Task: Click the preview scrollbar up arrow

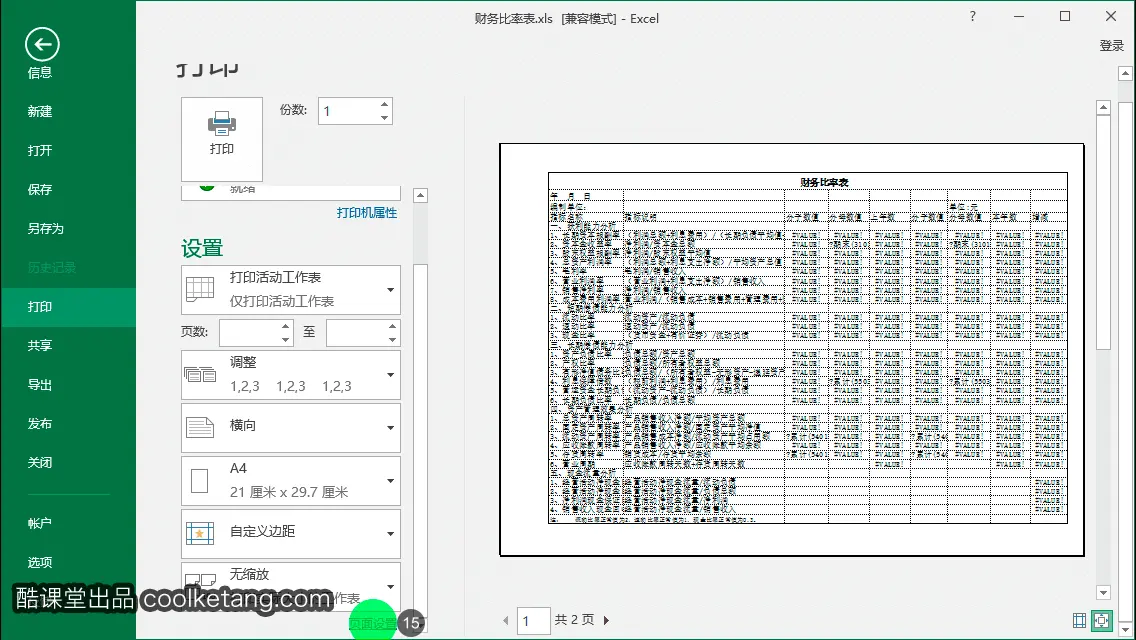Action: click(1103, 107)
